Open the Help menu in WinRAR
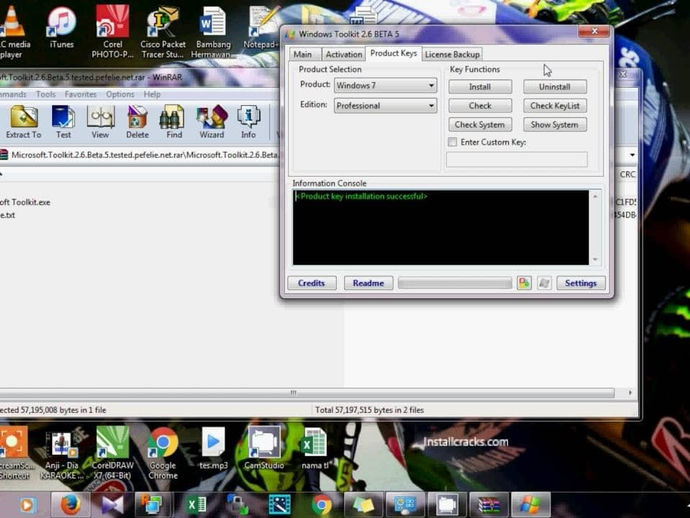This screenshot has width=690, height=518. pos(152,94)
